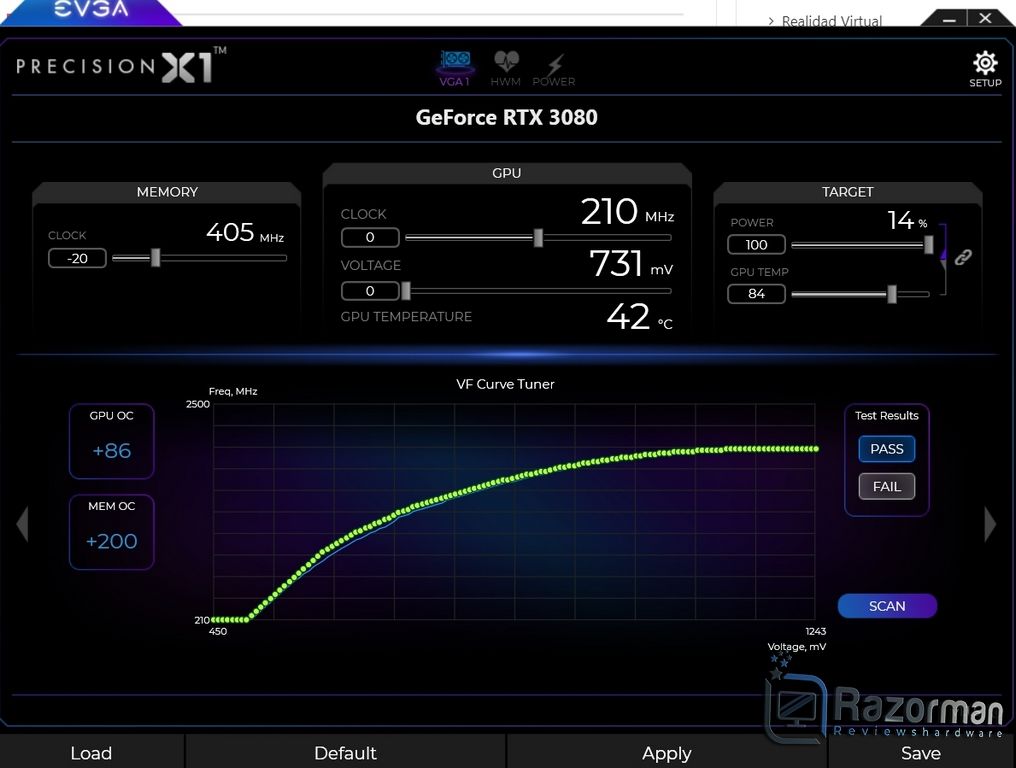
Task: Click the Precision X1 logo
Action: point(121,65)
